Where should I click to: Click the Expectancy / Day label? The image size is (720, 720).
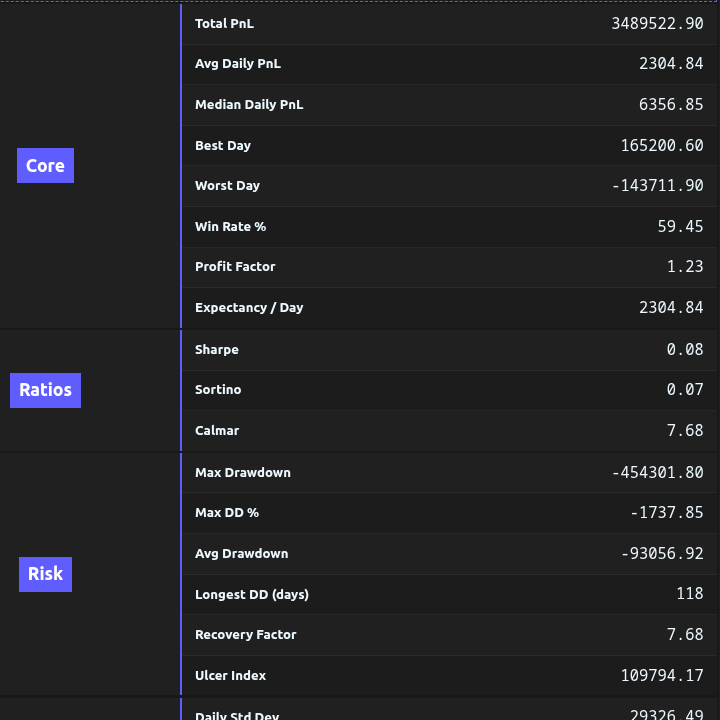point(249,308)
